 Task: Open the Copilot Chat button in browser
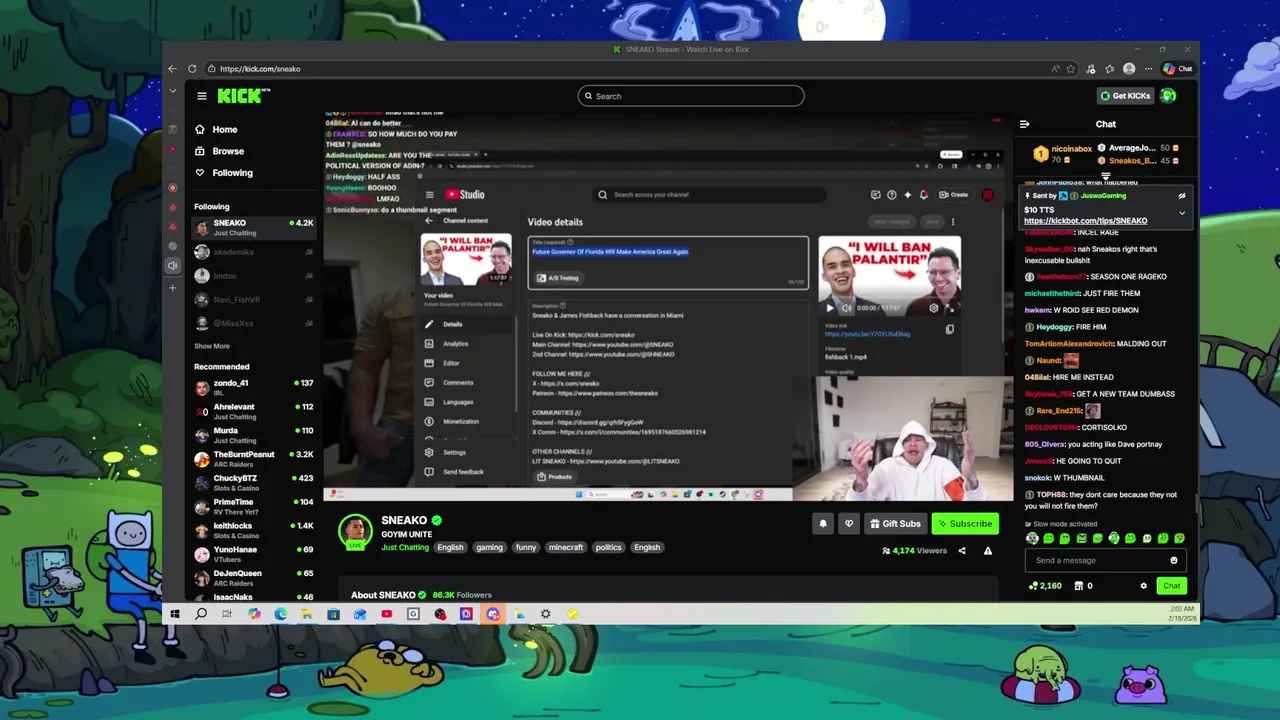pos(1178,69)
